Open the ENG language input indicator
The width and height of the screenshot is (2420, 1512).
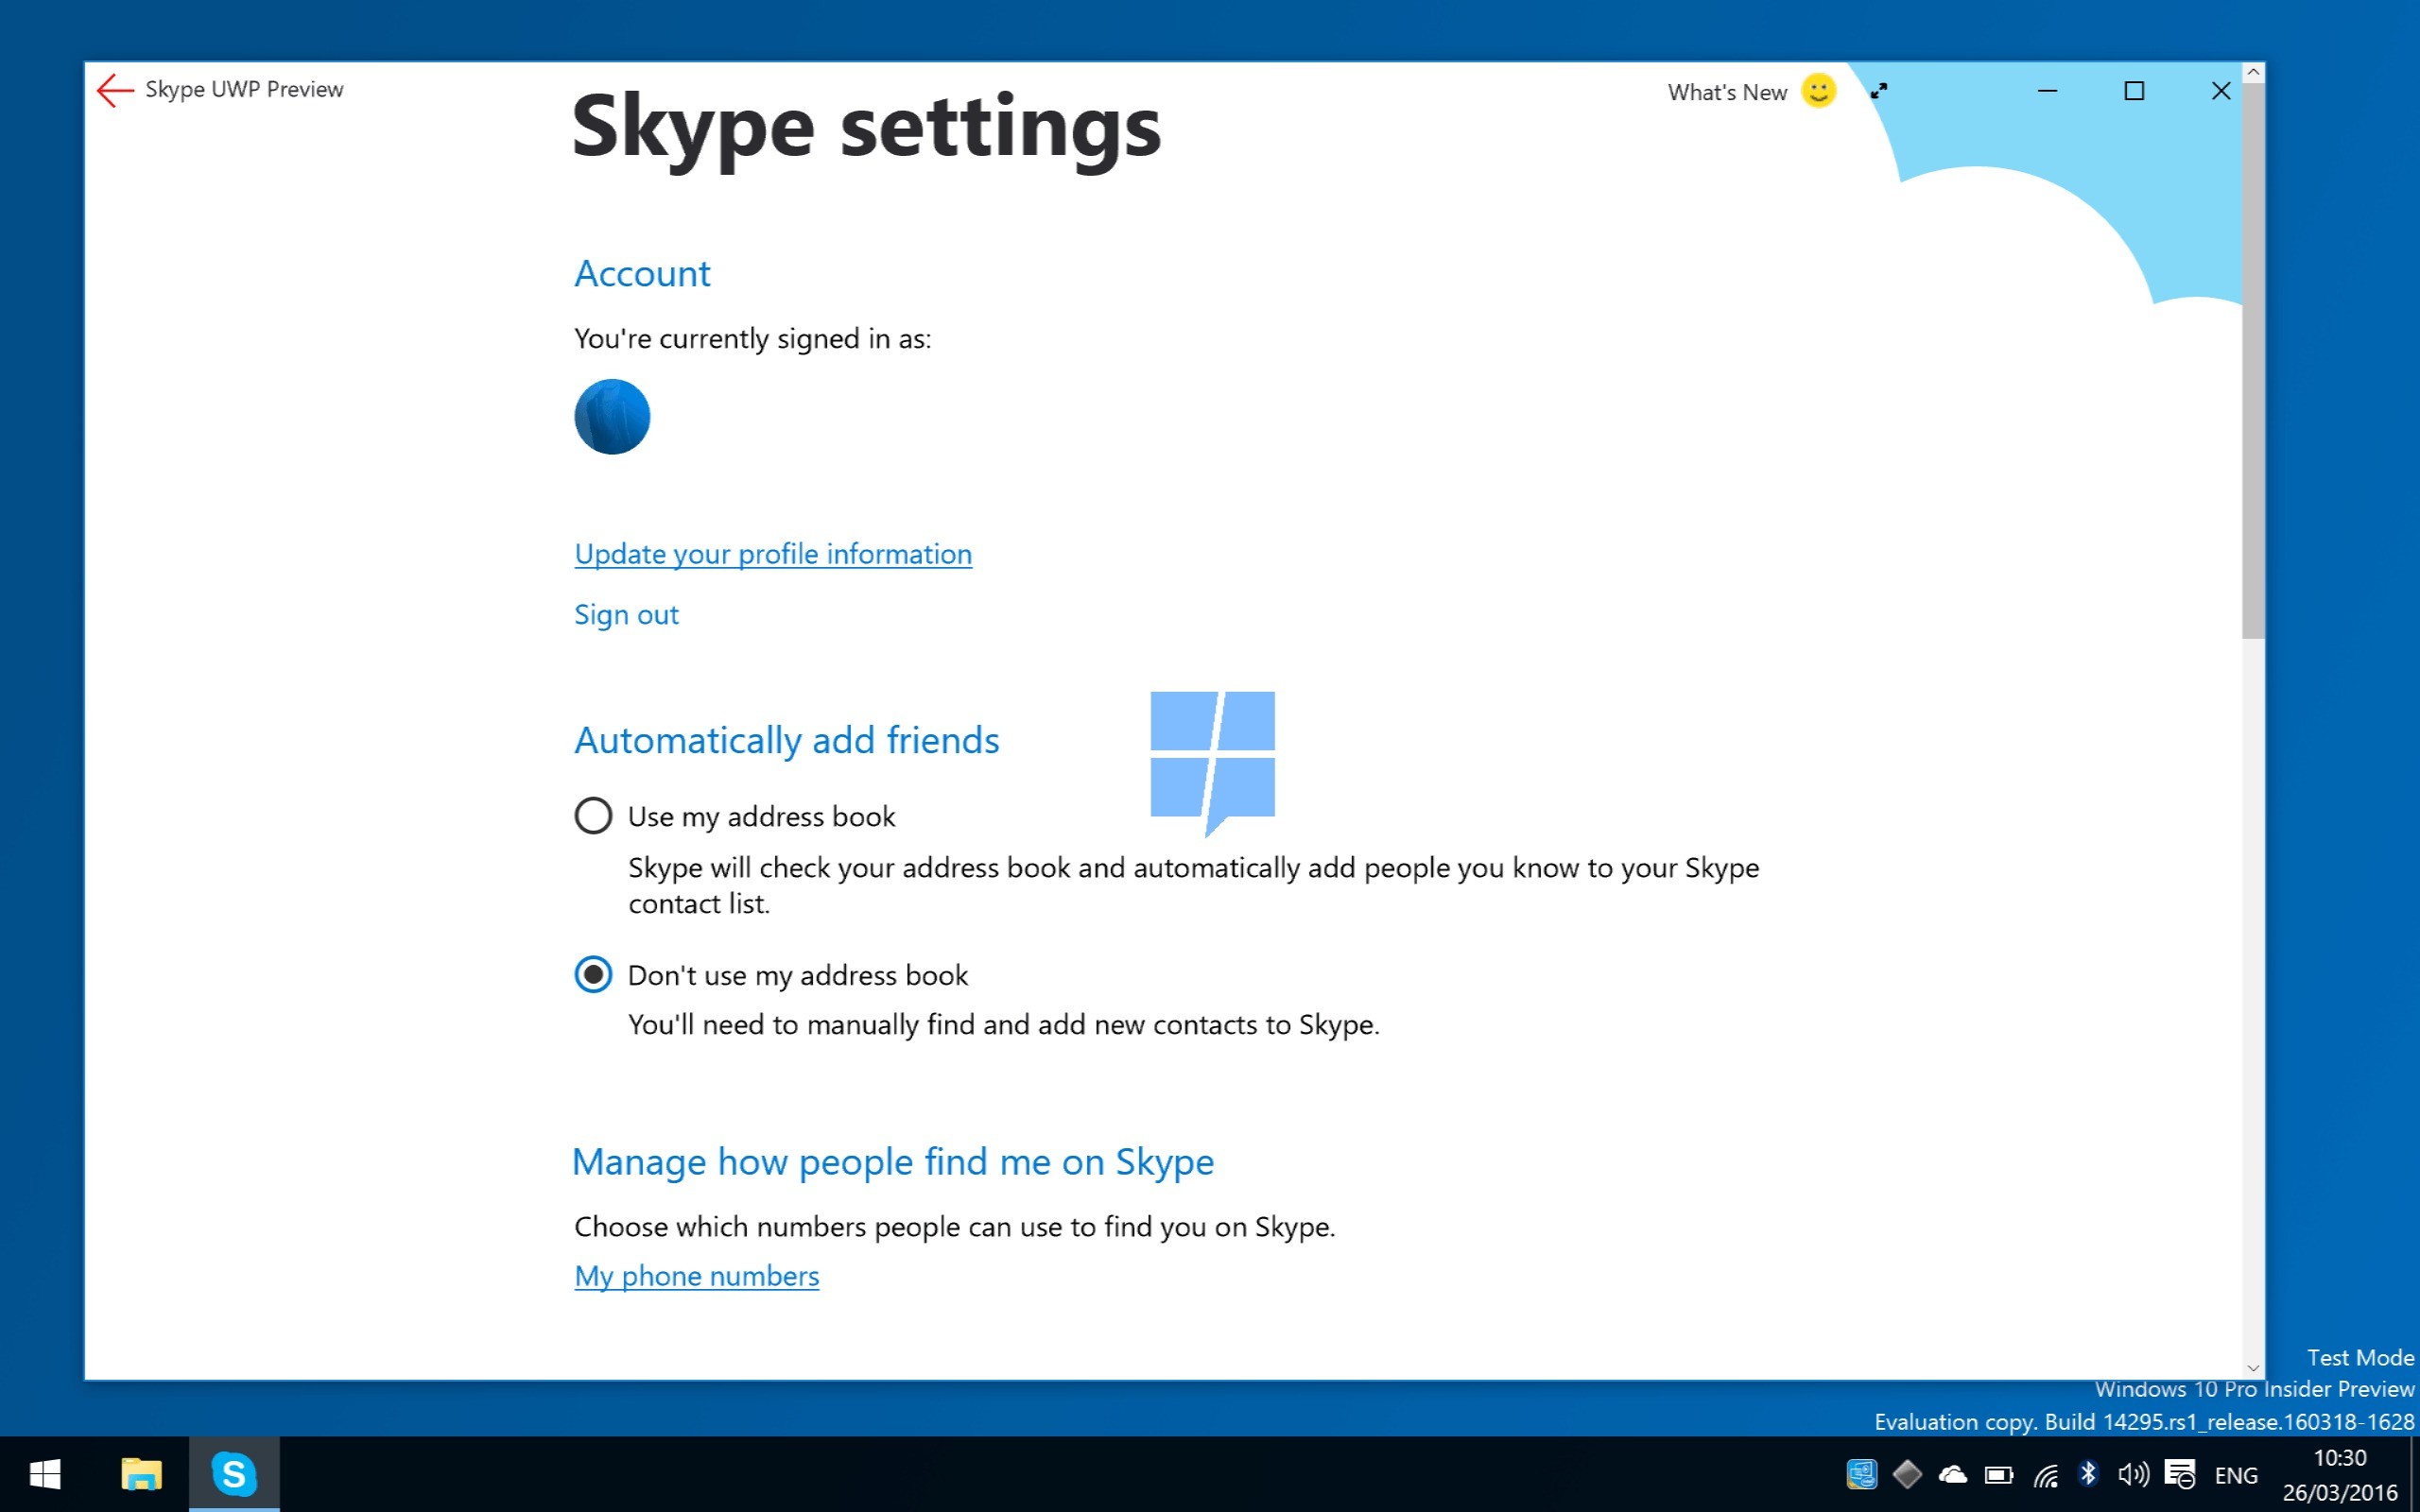pos(2236,1475)
